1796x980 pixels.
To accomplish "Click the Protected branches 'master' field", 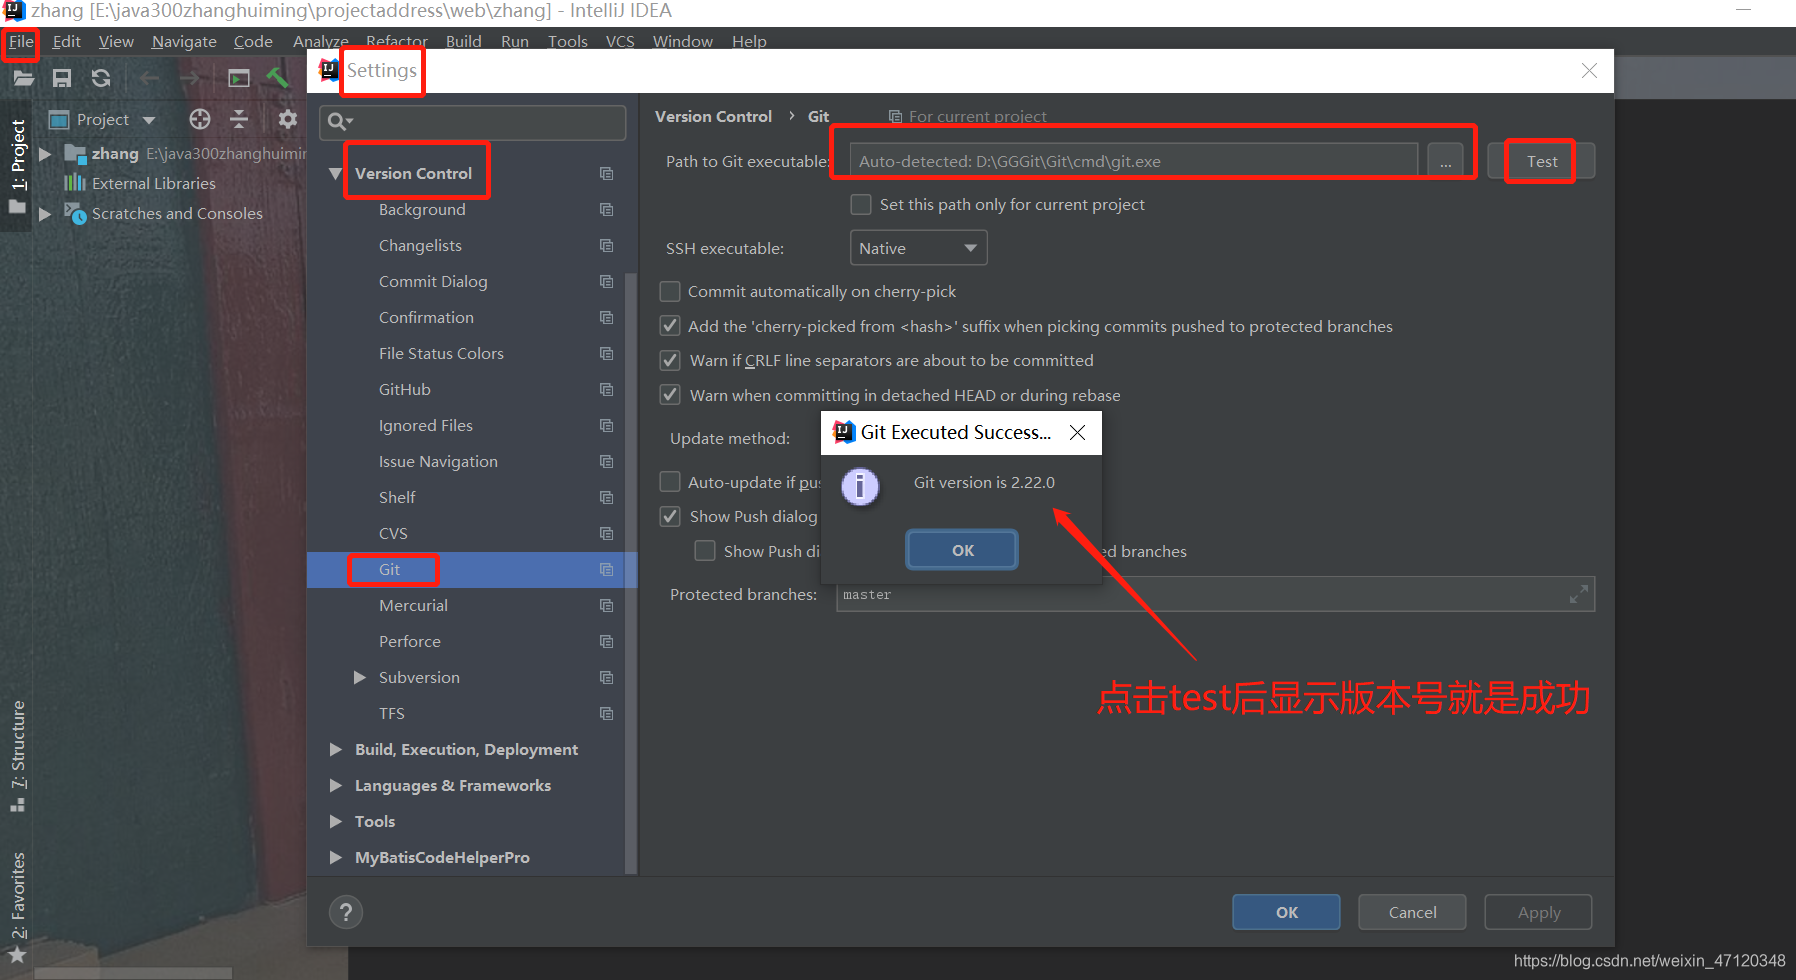I will pos(1215,594).
